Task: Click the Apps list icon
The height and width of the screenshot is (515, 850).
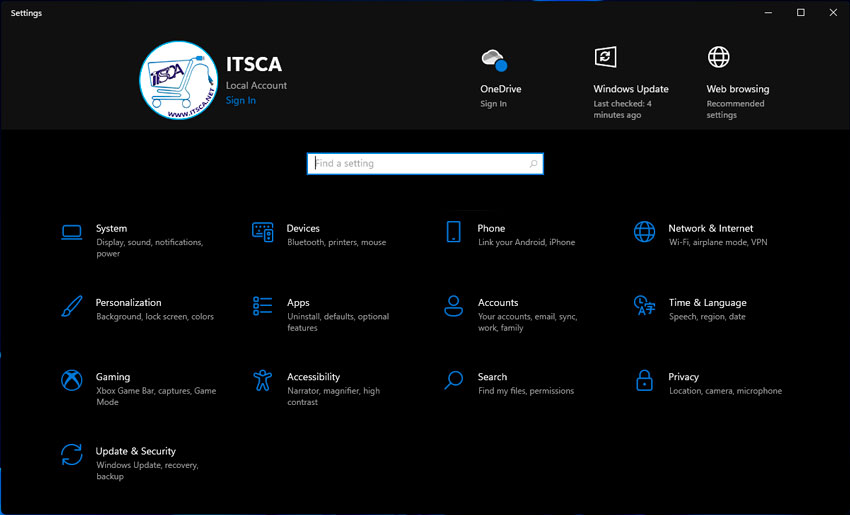Action: [x=263, y=306]
